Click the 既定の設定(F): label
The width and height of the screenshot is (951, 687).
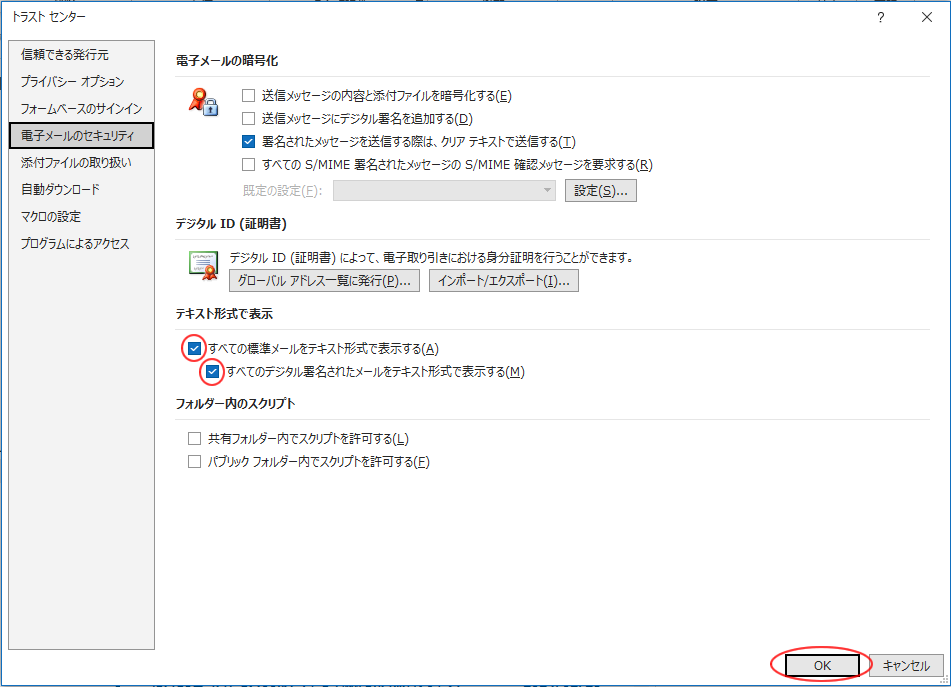[x=282, y=190]
